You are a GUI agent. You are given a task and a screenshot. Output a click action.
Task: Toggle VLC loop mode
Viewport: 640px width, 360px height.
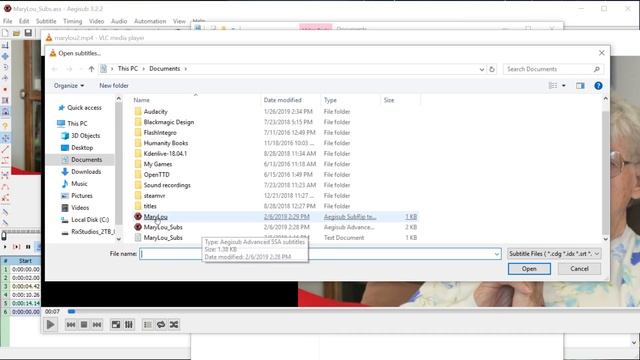tap(161, 324)
